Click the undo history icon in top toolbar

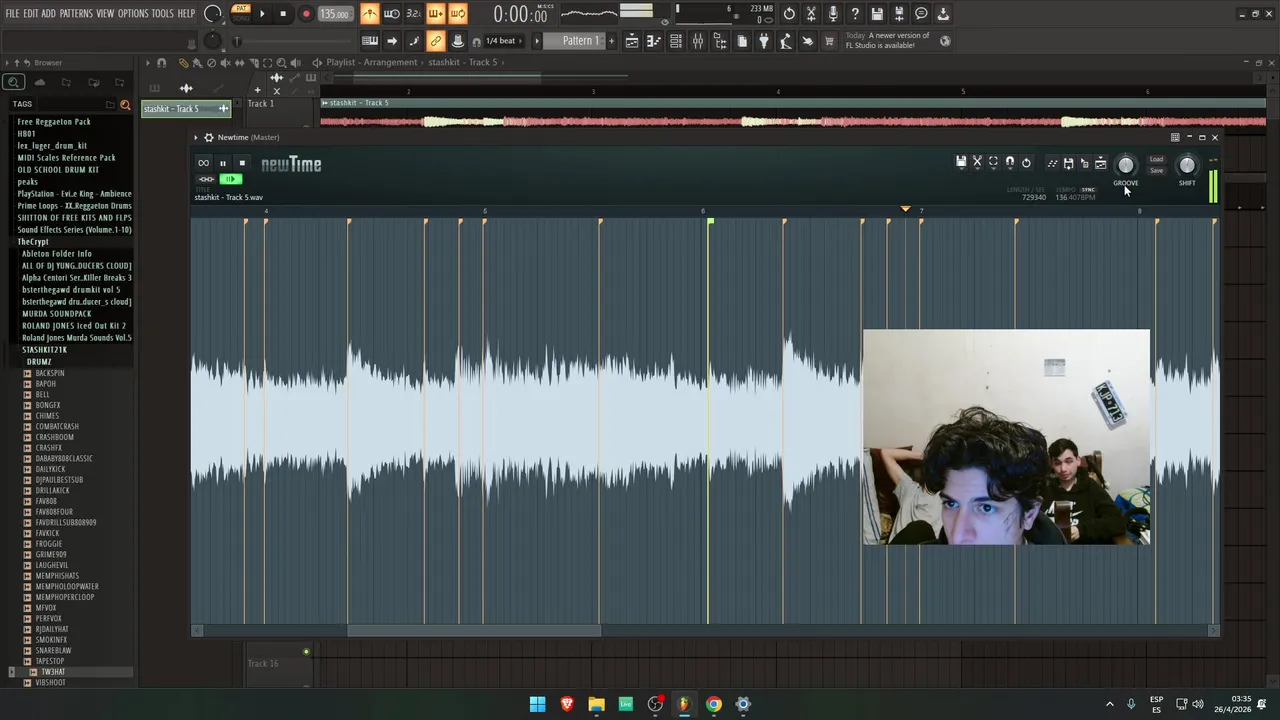789,14
